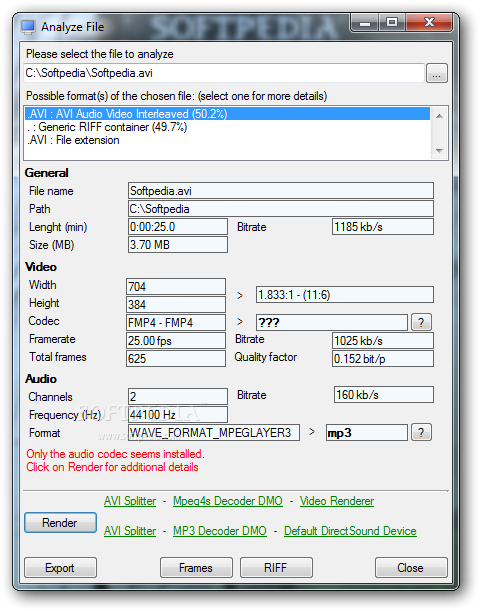Open the Frames view button
480x611 pixels.
pyautogui.click(x=196, y=568)
